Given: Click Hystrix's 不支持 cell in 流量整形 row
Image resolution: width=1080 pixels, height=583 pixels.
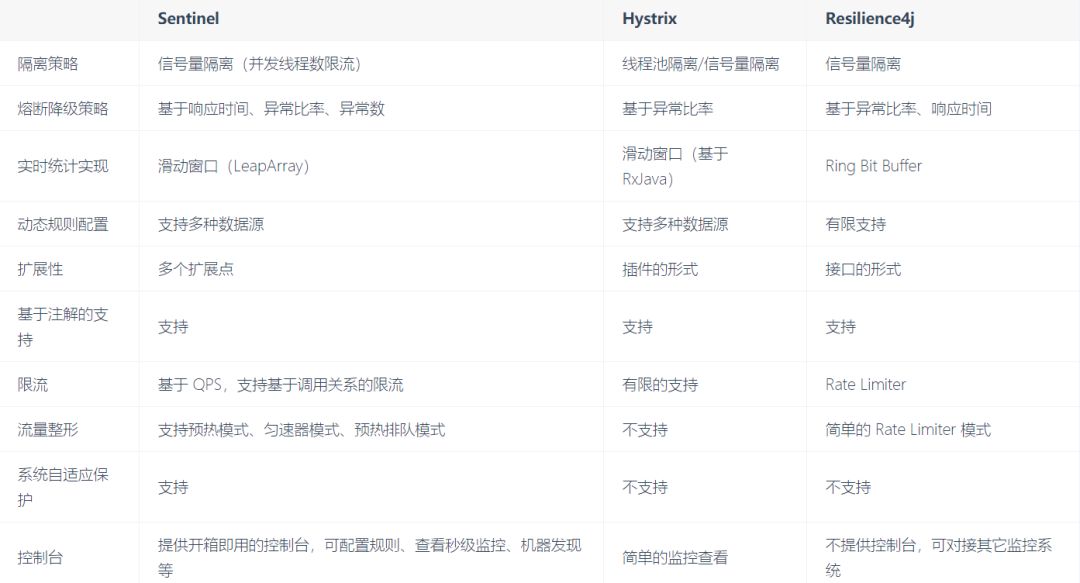Looking at the screenshot, I should [645, 430].
